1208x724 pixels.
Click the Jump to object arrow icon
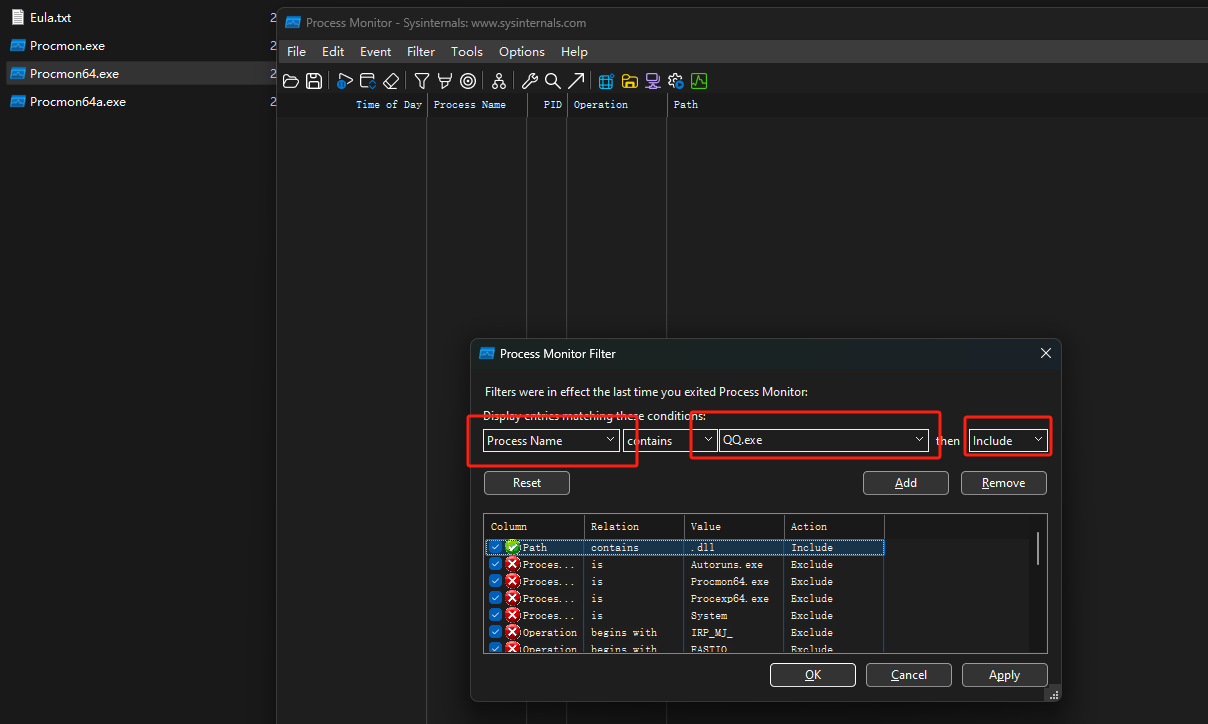(576, 81)
